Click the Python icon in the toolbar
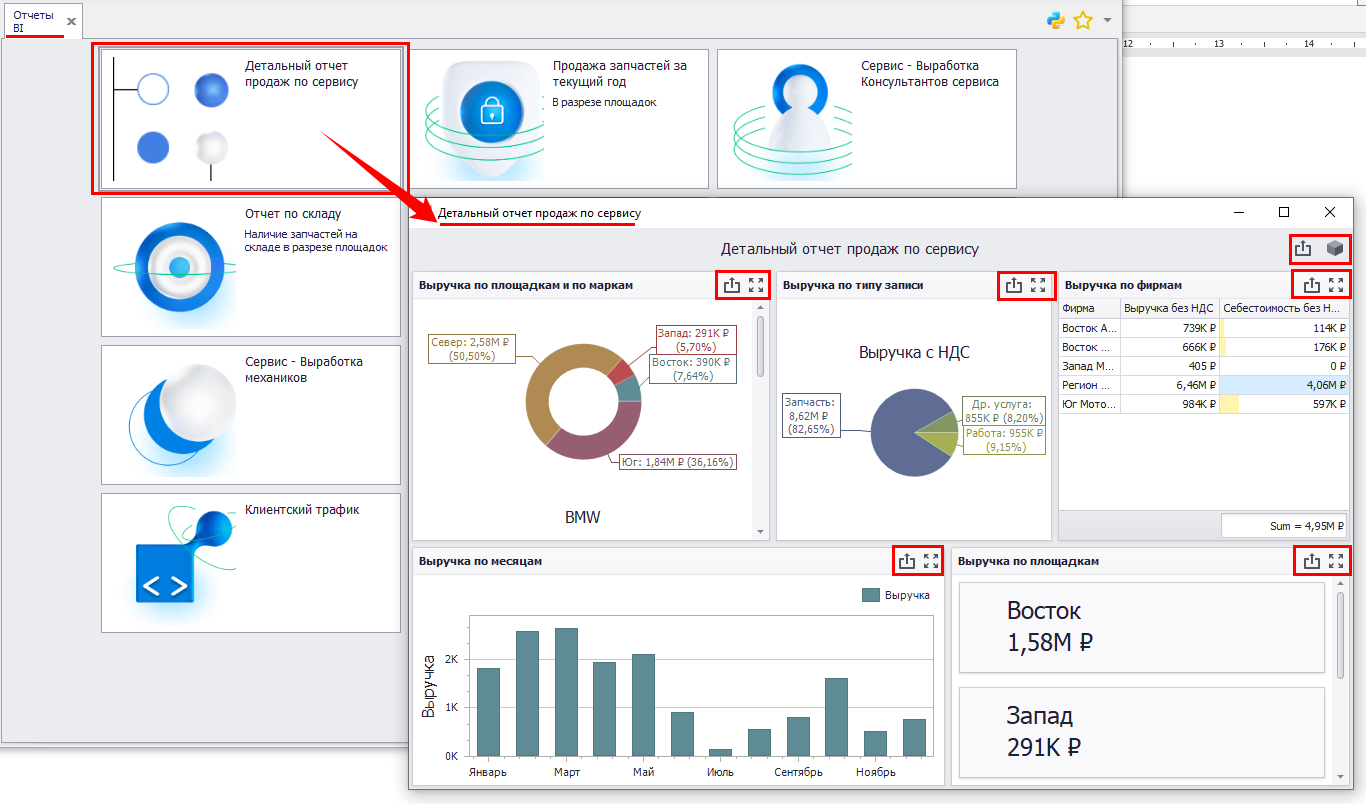The image size is (1366, 804). click(x=1055, y=20)
